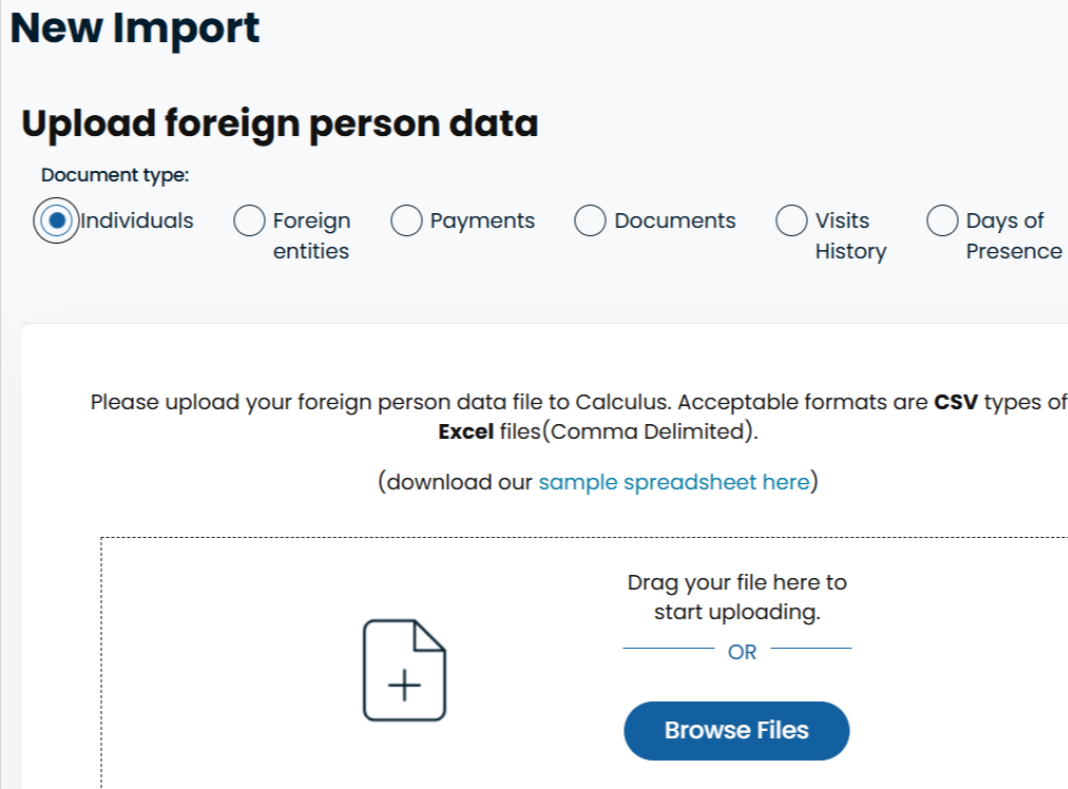Click the 'Document type:' label
1068x789 pixels.
pyautogui.click(x=114, y=174)
